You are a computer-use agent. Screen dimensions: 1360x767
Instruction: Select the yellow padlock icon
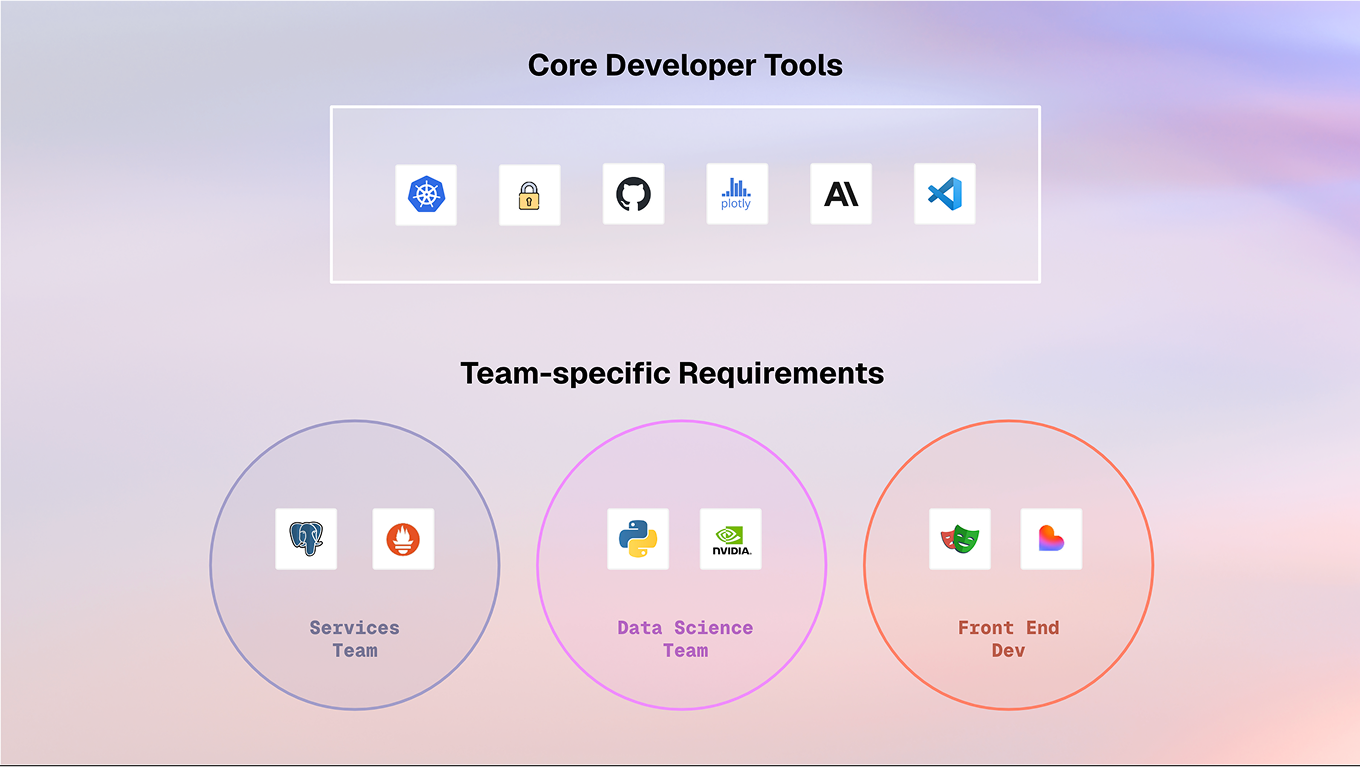[530, 195]
